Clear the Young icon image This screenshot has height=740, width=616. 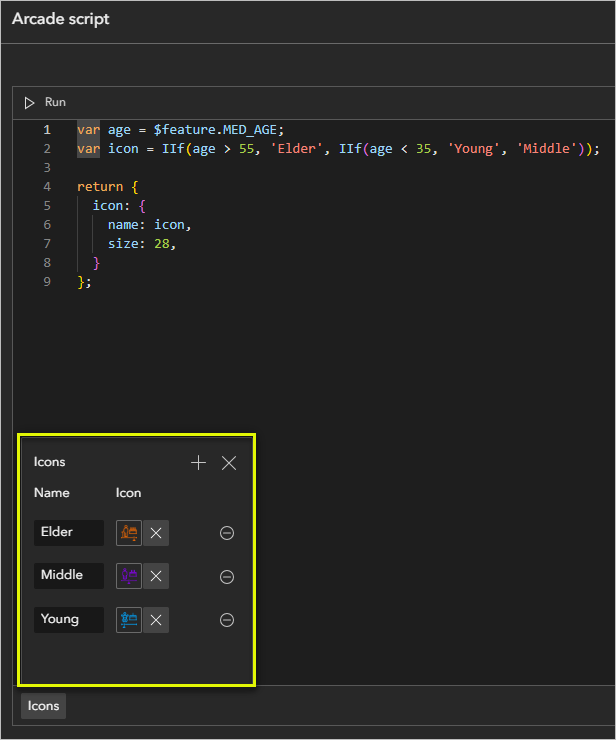coord(156,620)
